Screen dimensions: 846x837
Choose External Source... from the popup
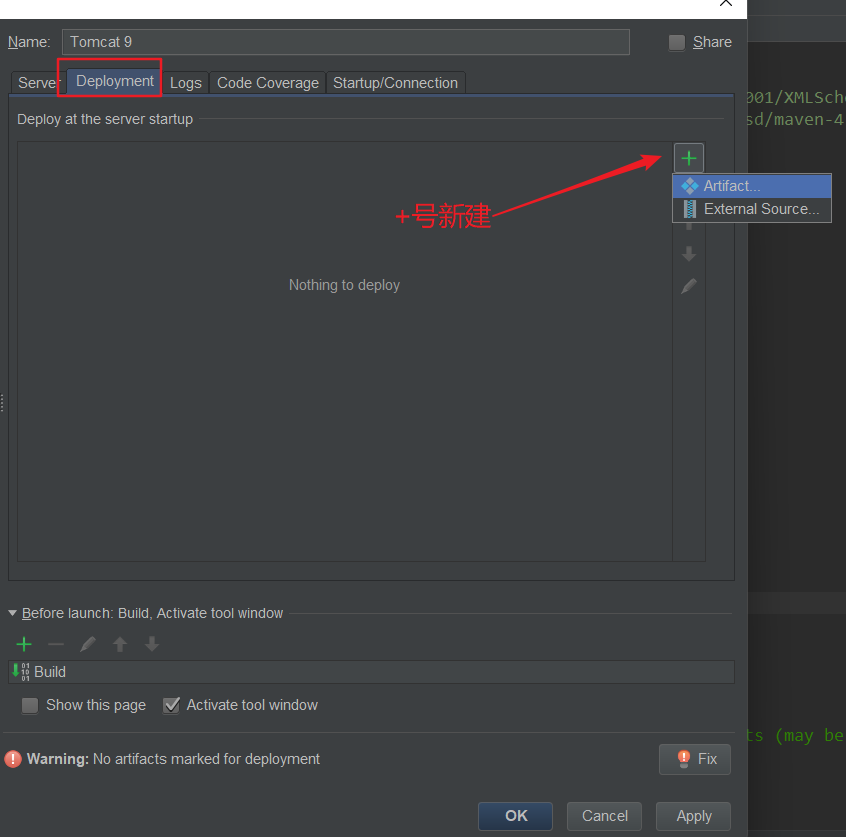click(752, 209)
